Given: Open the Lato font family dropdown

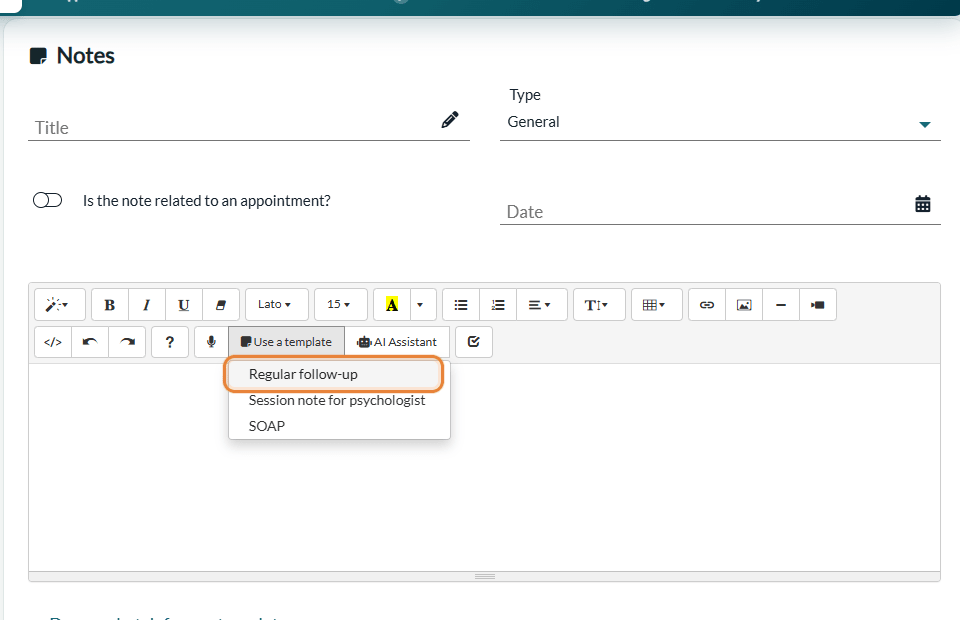Looking at the screenshot, I should click(x=276, y=305).
